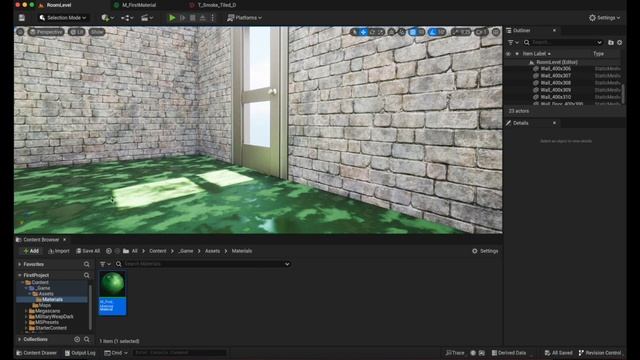Screen dimensions: 640x360
Task: Open the Perspective view type menu
Action: (46, 32)
